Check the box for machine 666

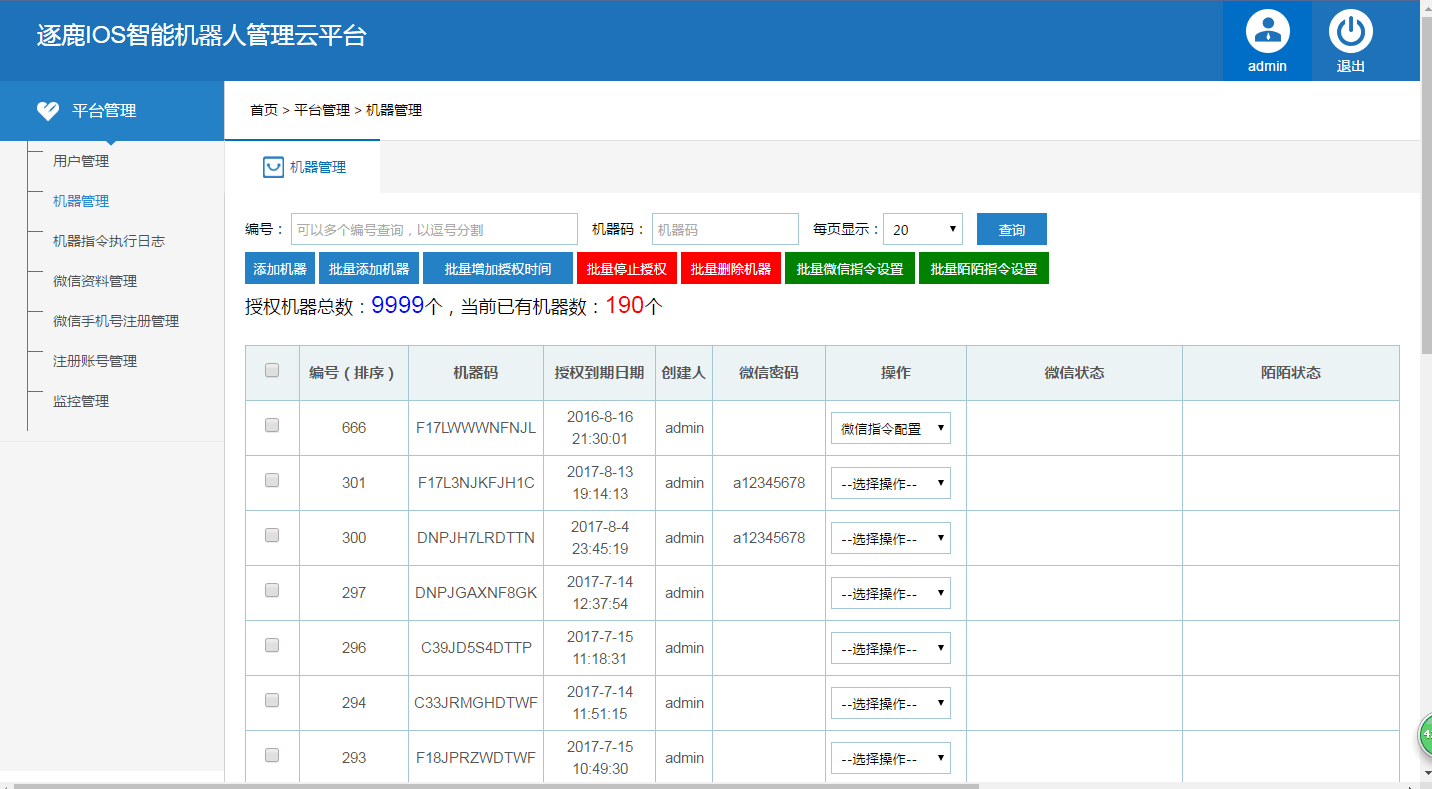pos(272,426)
